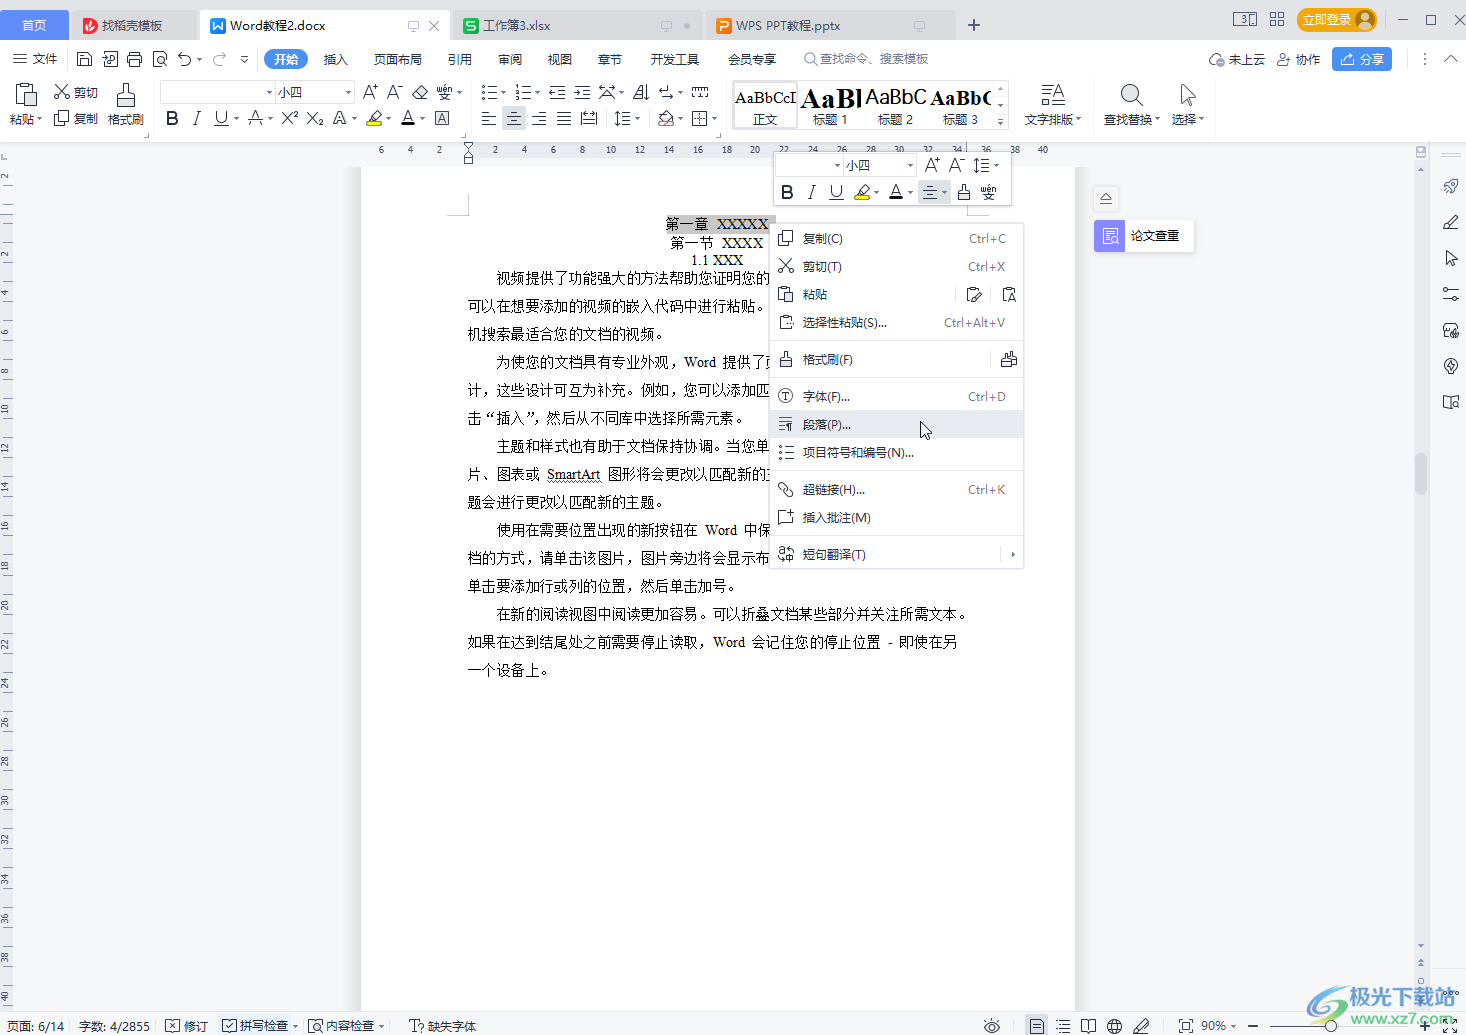The width and height of the screenshot is (1466, 1035).
Task: Toggle Italic in the floating mini toolbar
Action: tap(811, 192)
